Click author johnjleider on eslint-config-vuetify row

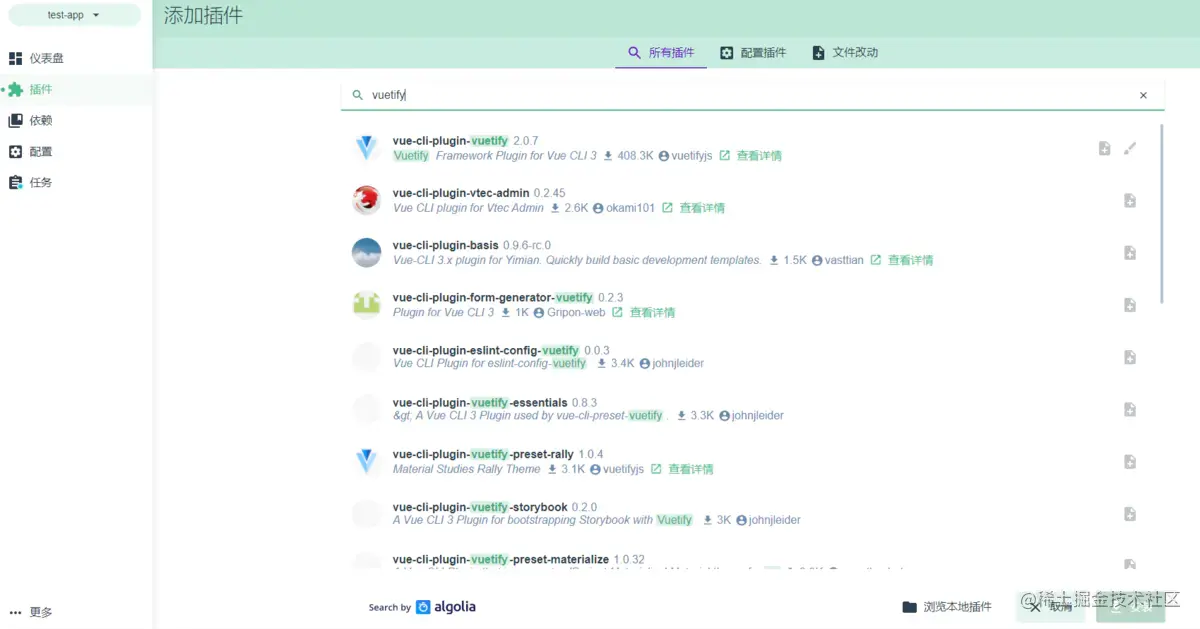click(x=671, y=364)
